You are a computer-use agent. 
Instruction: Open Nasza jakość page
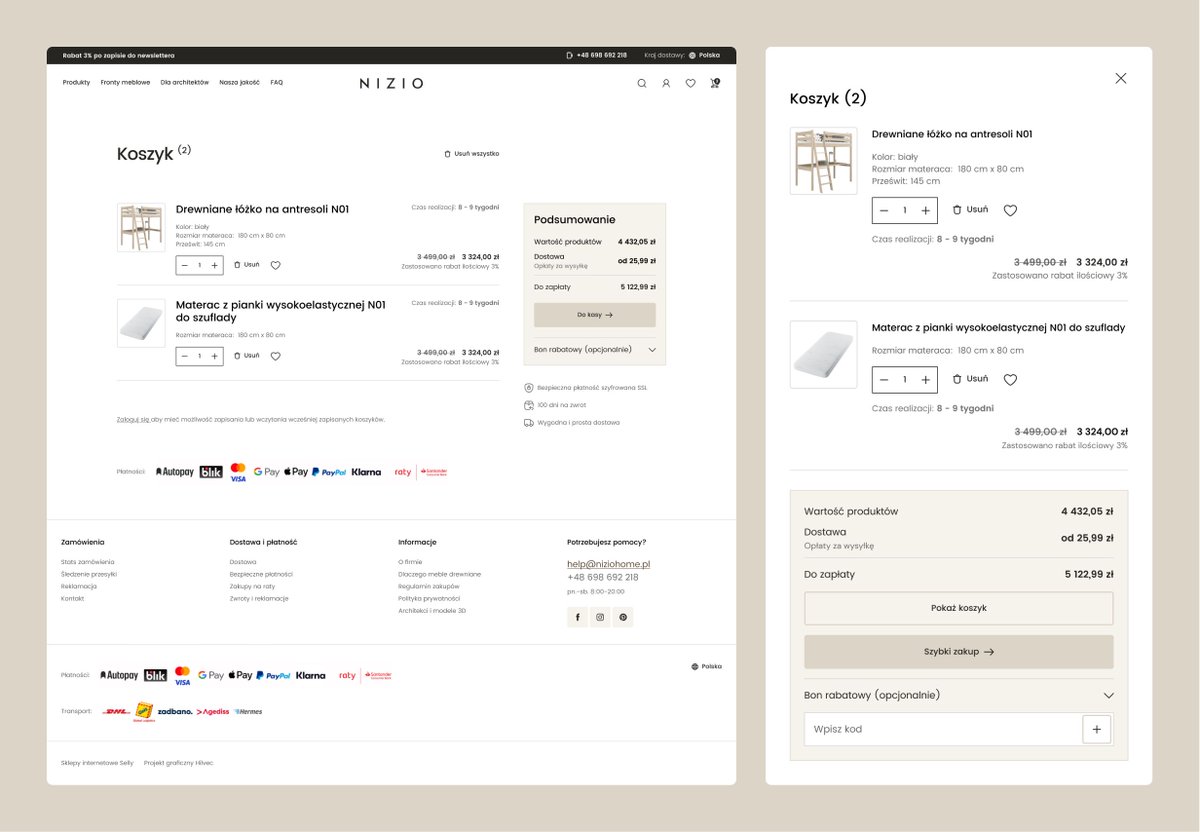click(x=240, y=83)
